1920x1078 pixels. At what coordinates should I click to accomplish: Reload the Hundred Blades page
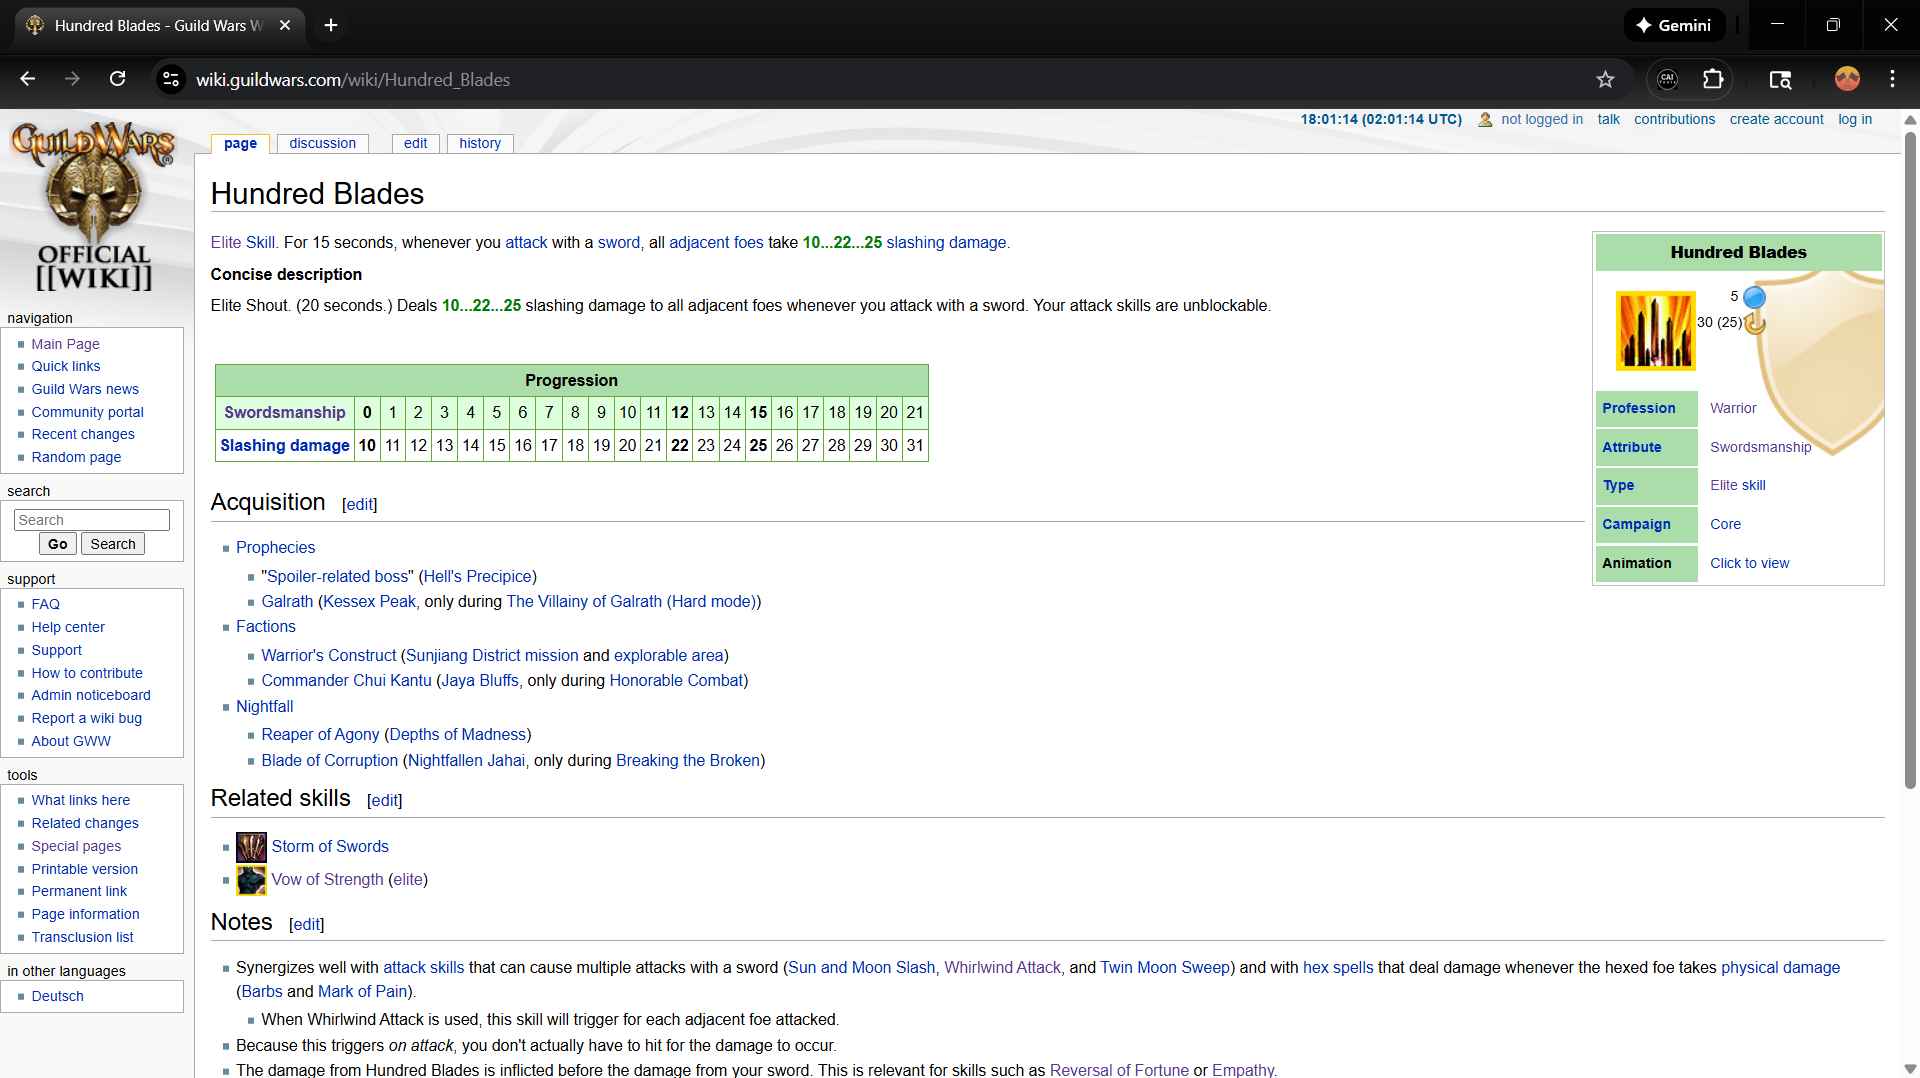[x=117, y=79]
